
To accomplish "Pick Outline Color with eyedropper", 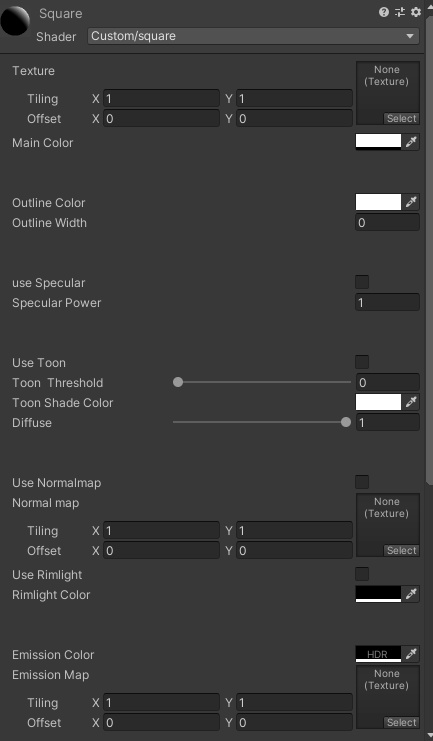I will [x=411, y=202].
